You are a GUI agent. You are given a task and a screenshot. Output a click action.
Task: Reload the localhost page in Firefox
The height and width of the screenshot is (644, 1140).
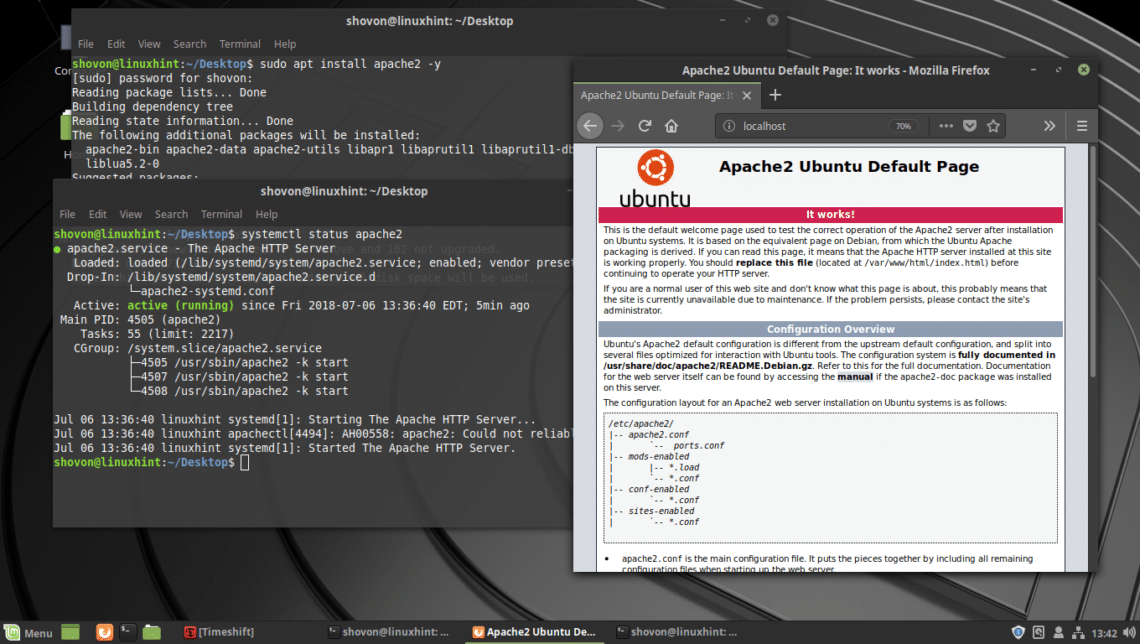pyautogui.click(x=645, y=126)
